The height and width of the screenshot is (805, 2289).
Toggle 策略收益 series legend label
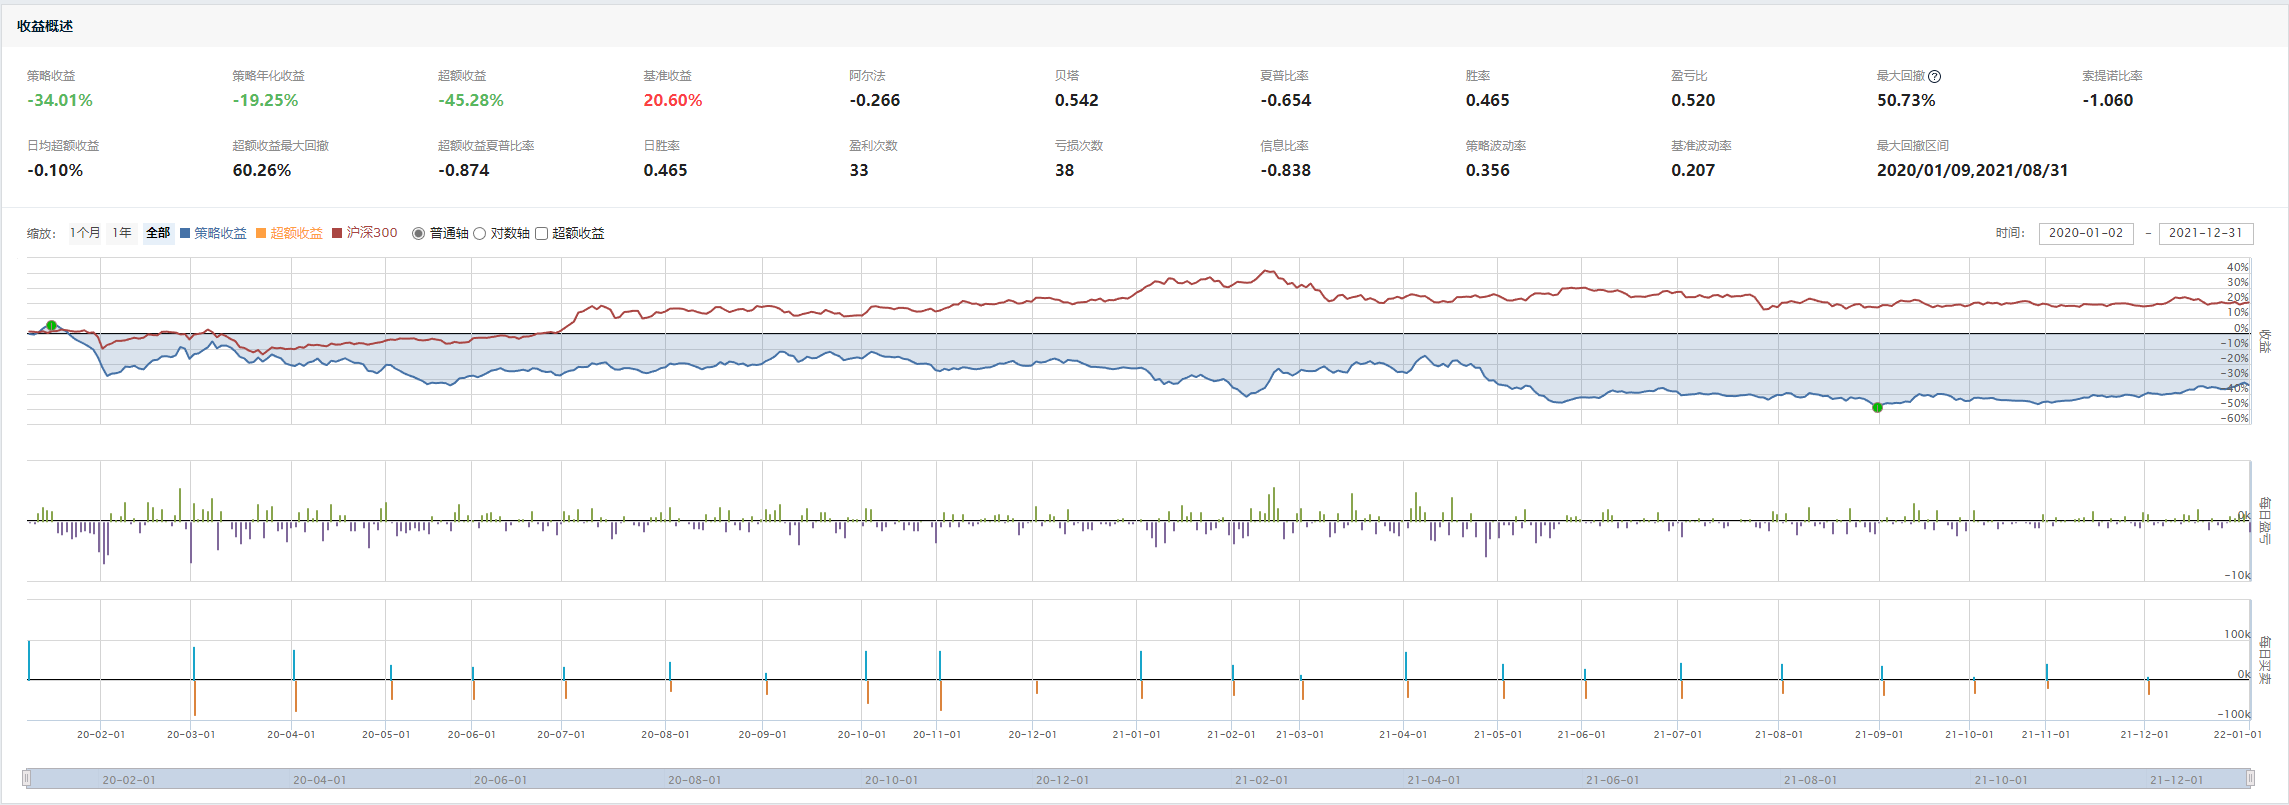coord(220,233)
